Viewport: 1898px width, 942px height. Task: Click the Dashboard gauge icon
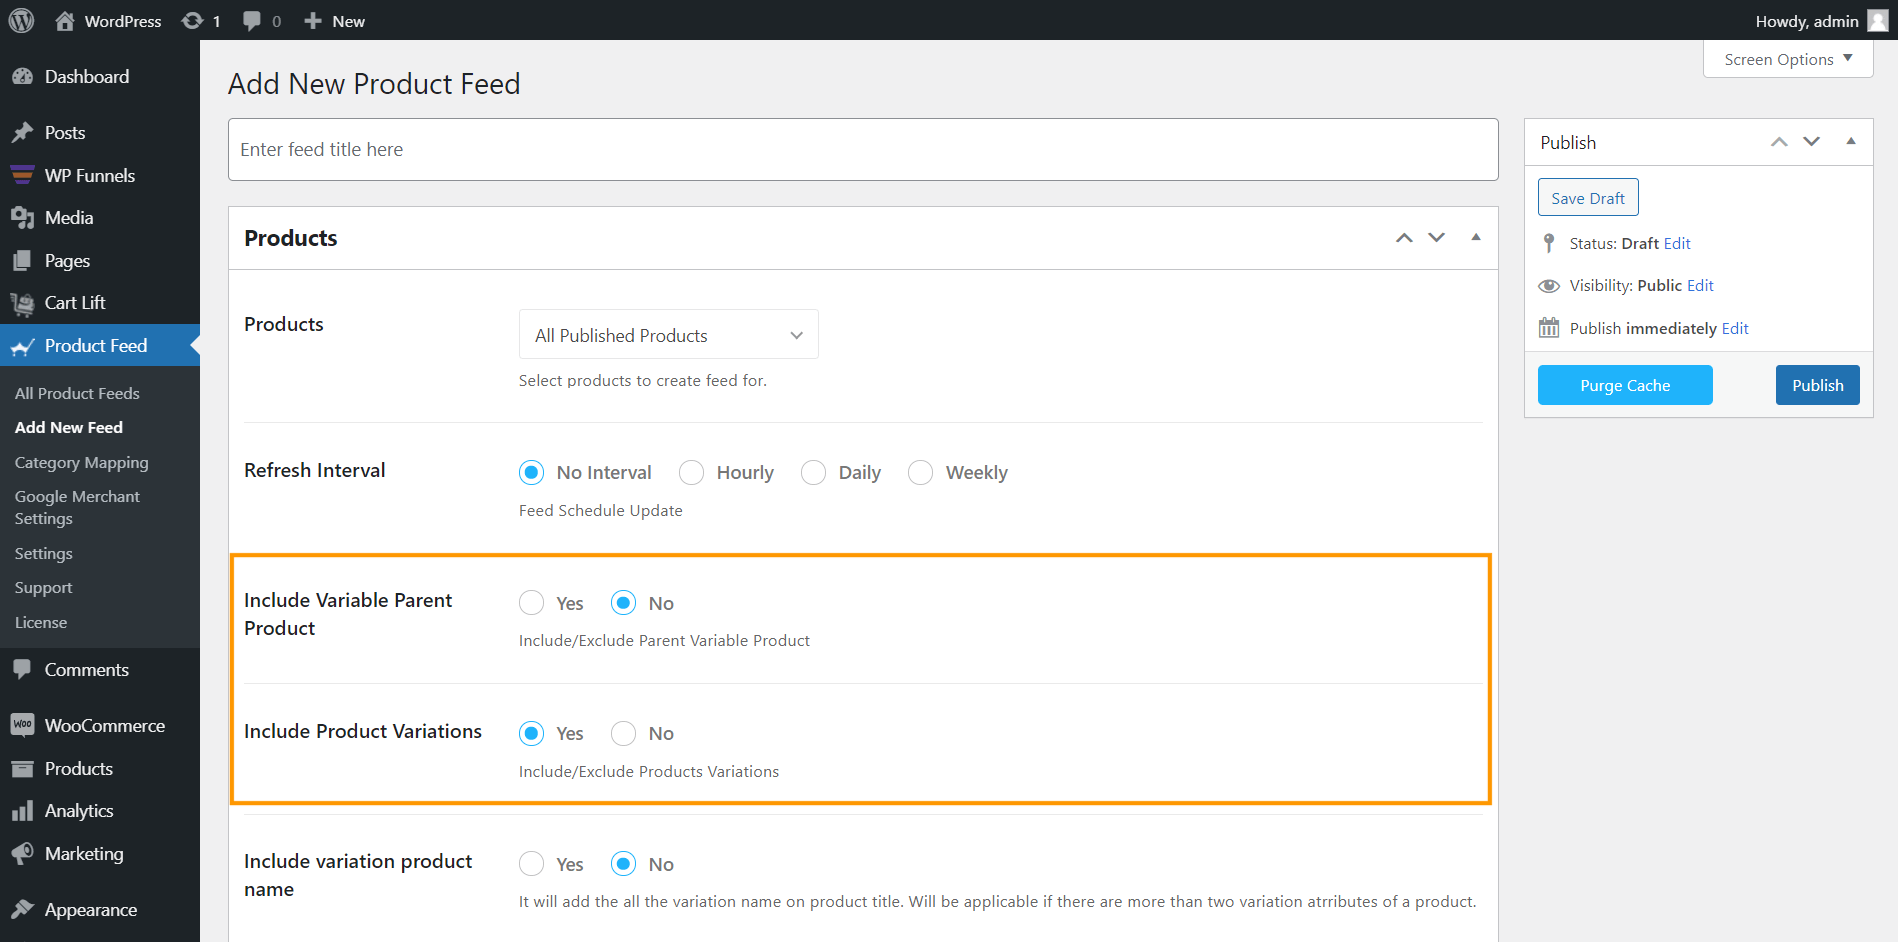point(23,77)
